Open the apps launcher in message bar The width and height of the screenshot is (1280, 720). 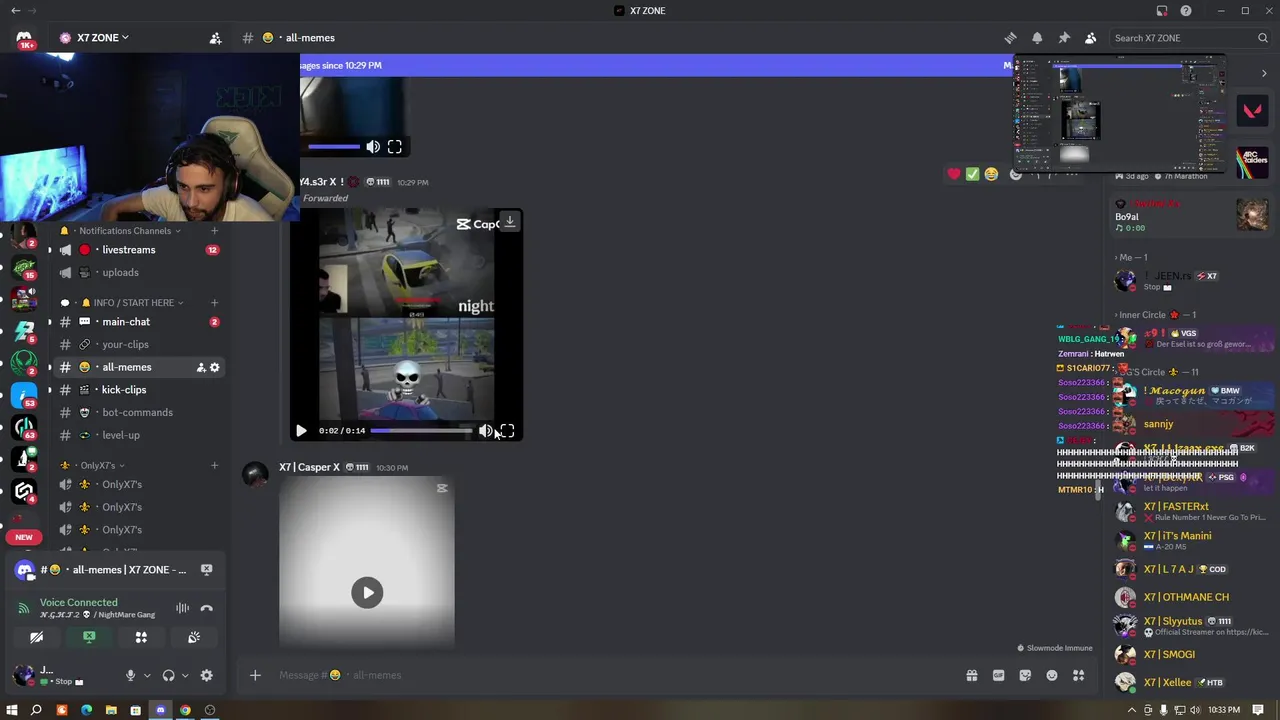coord(1078,675)
